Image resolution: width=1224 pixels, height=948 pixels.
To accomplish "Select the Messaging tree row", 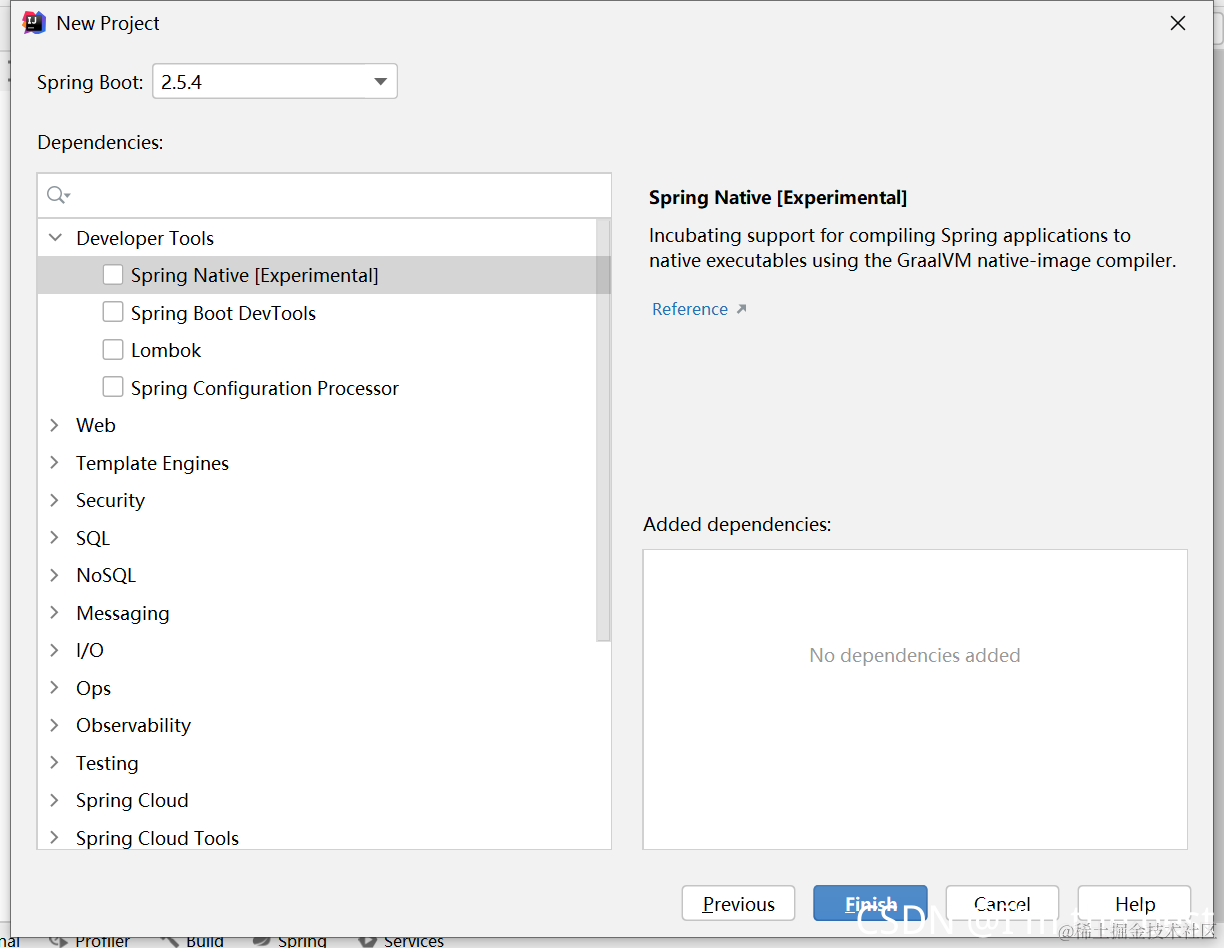I will point(317,613).
